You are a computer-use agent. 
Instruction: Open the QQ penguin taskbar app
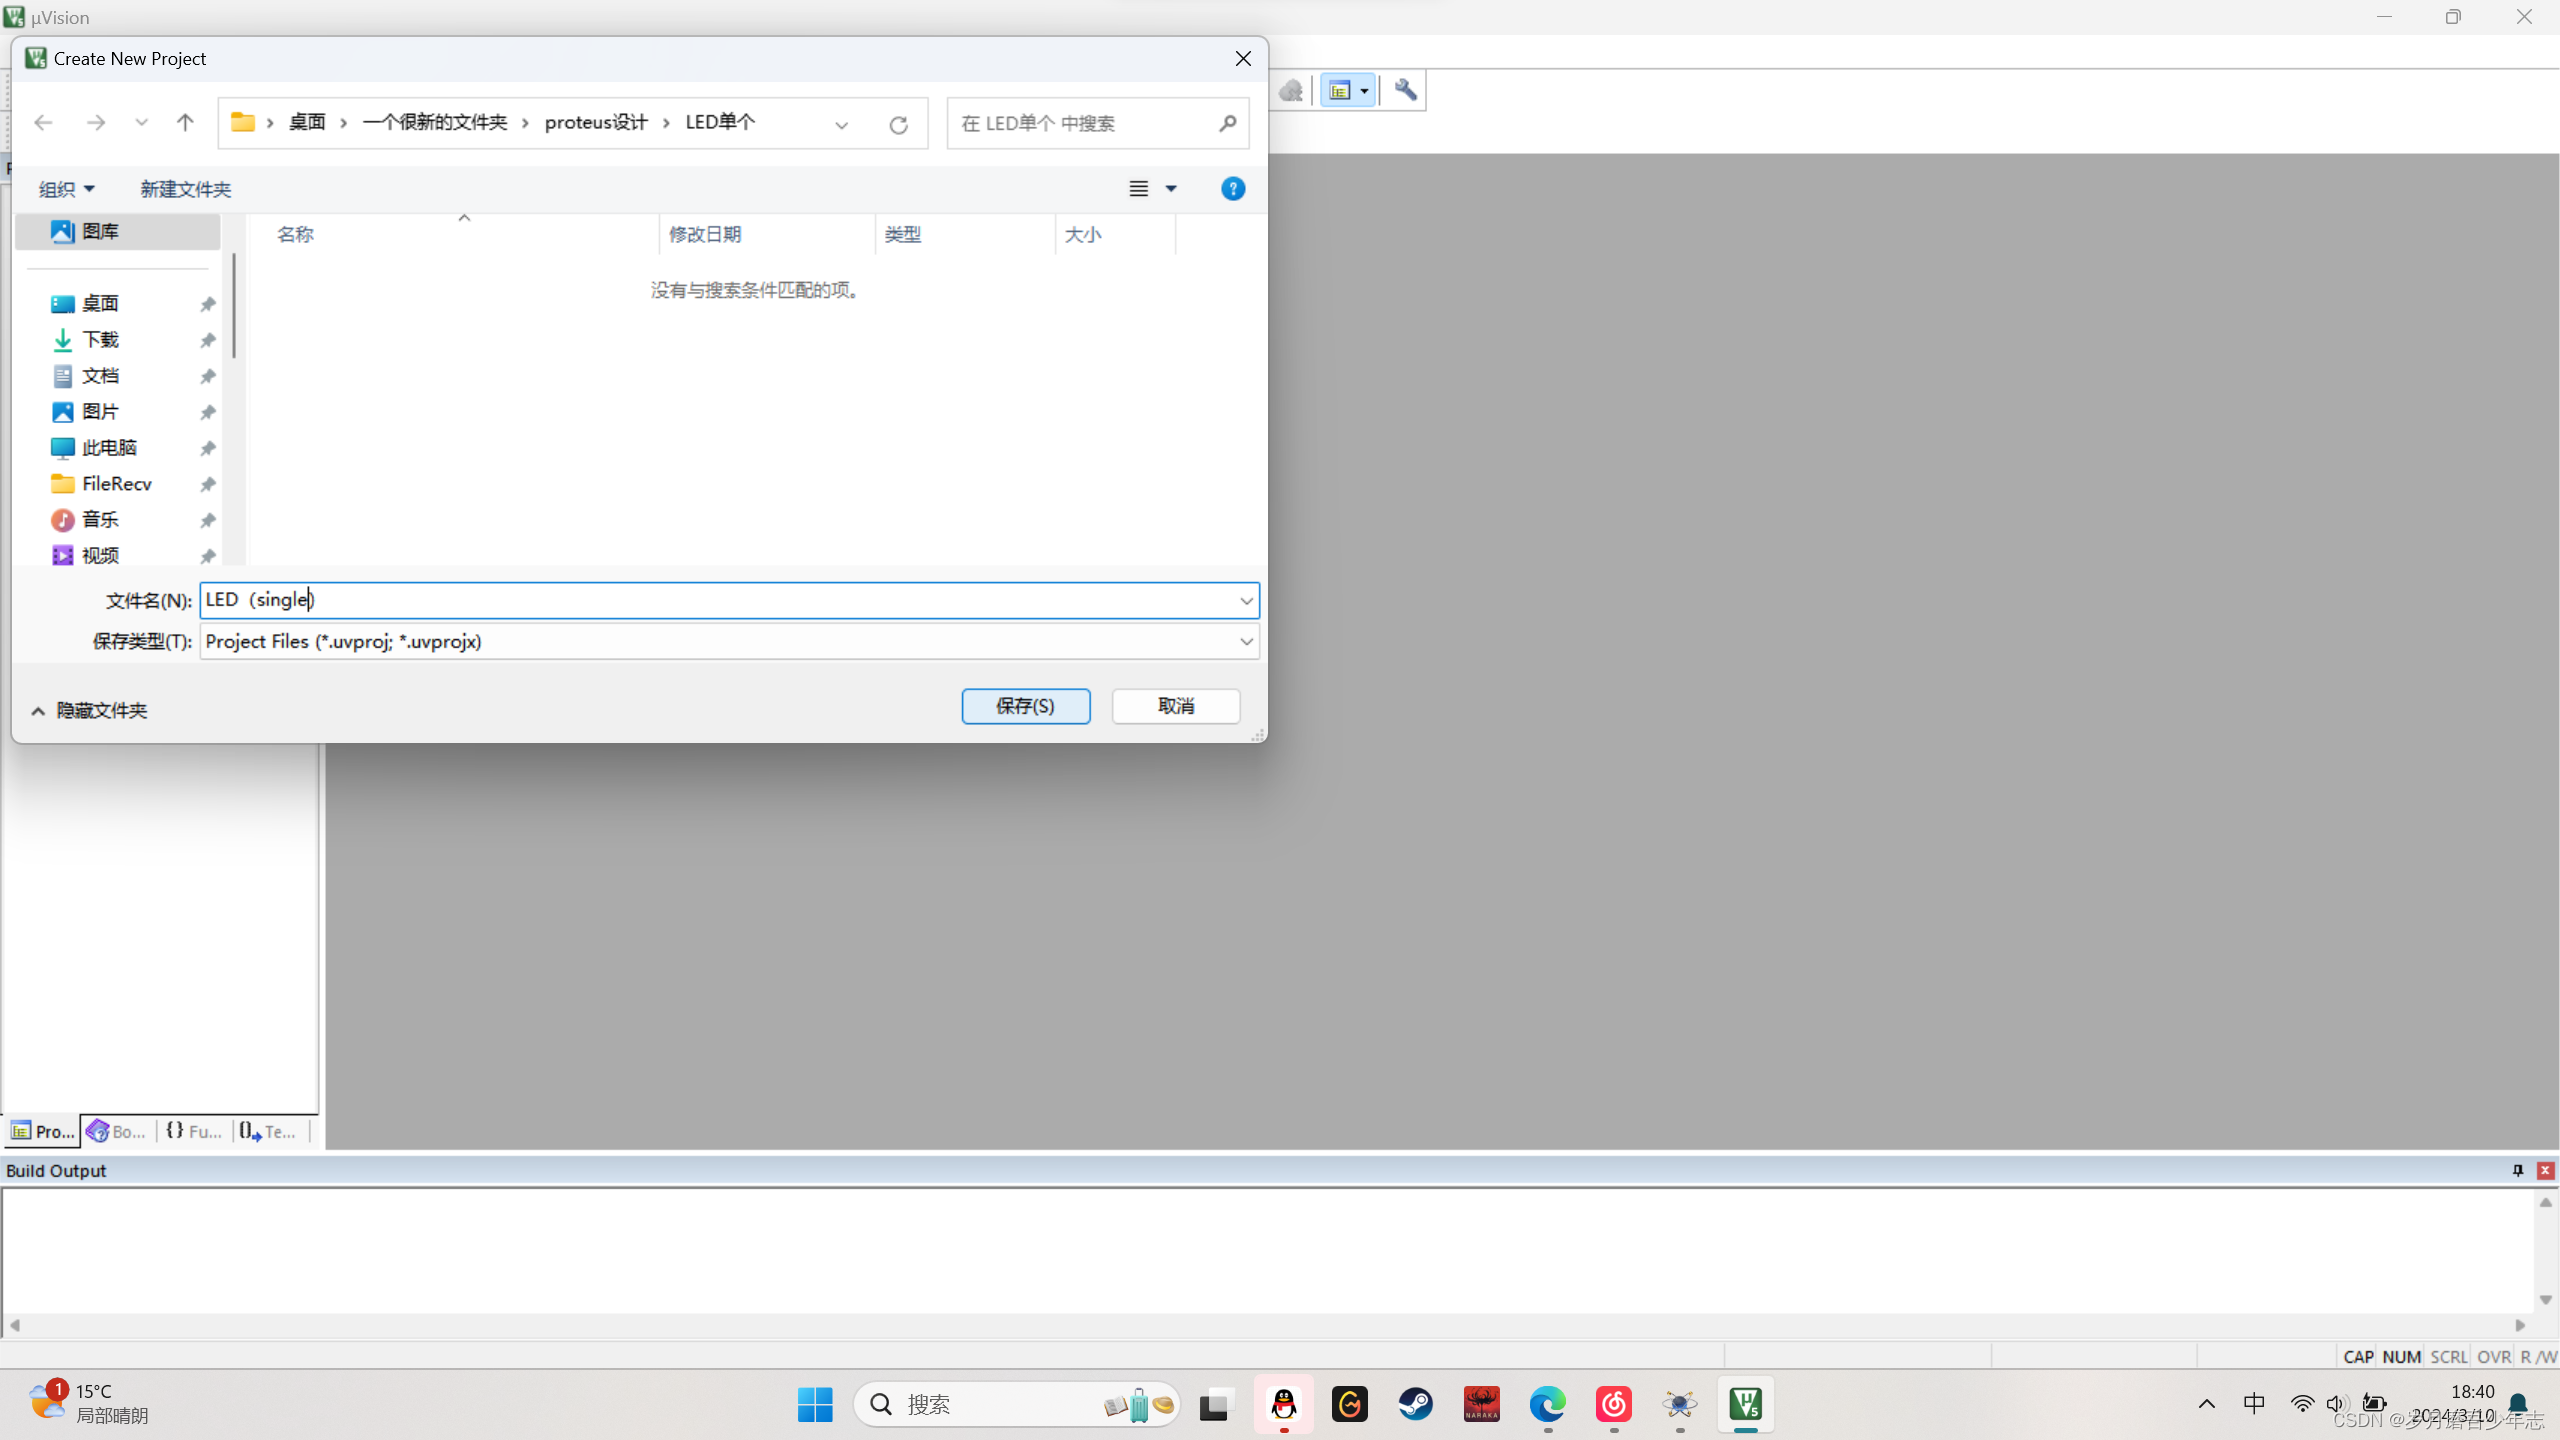click(1283, 1404)
